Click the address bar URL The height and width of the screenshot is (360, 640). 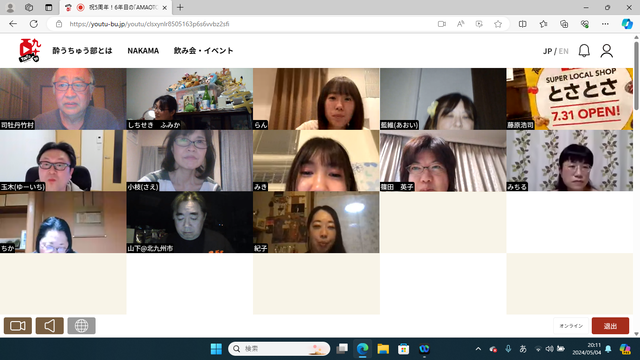click(149, 24)
